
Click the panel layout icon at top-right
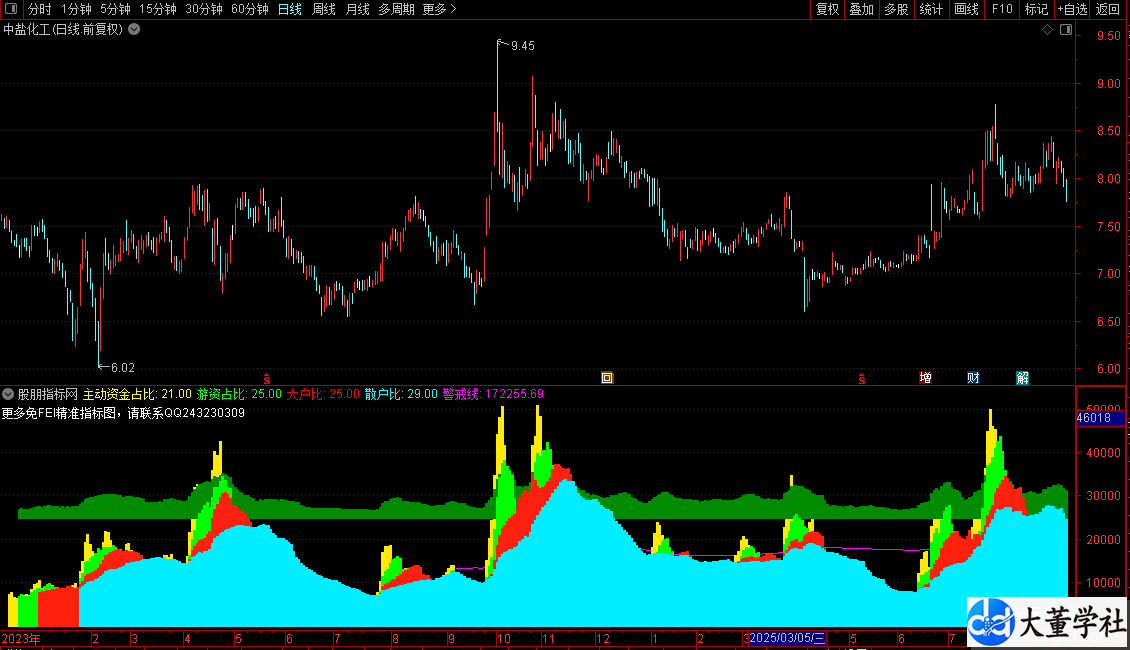point(1065,30)
